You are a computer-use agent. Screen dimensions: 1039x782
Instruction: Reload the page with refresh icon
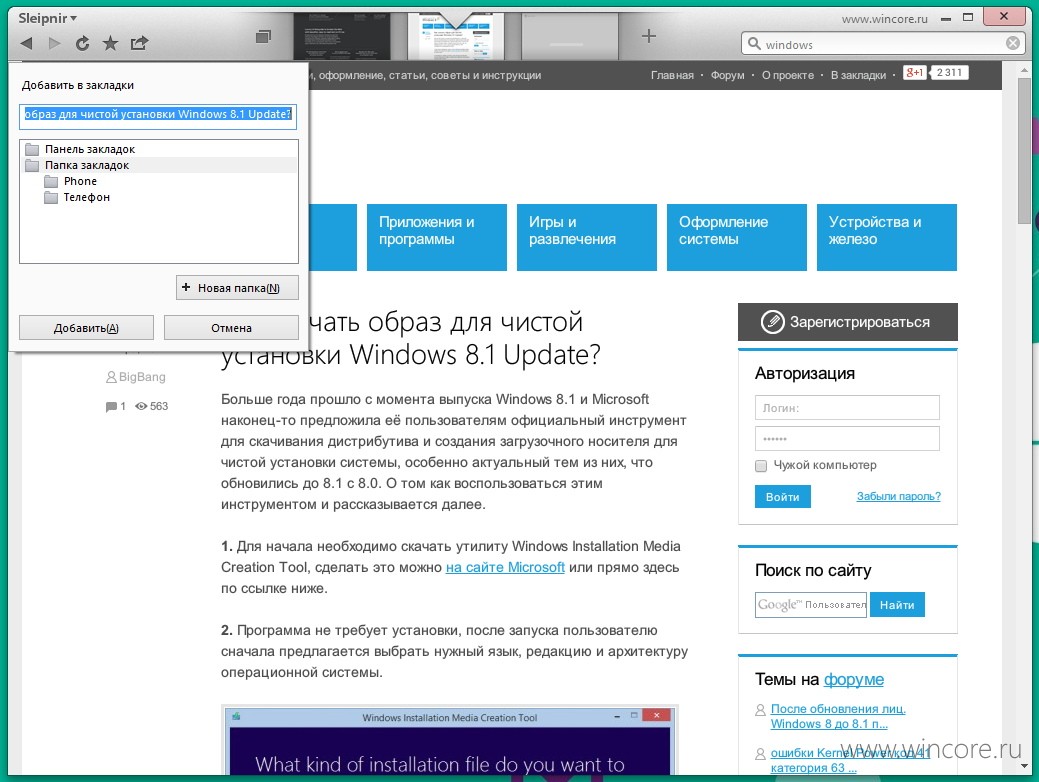pos(82,44)
